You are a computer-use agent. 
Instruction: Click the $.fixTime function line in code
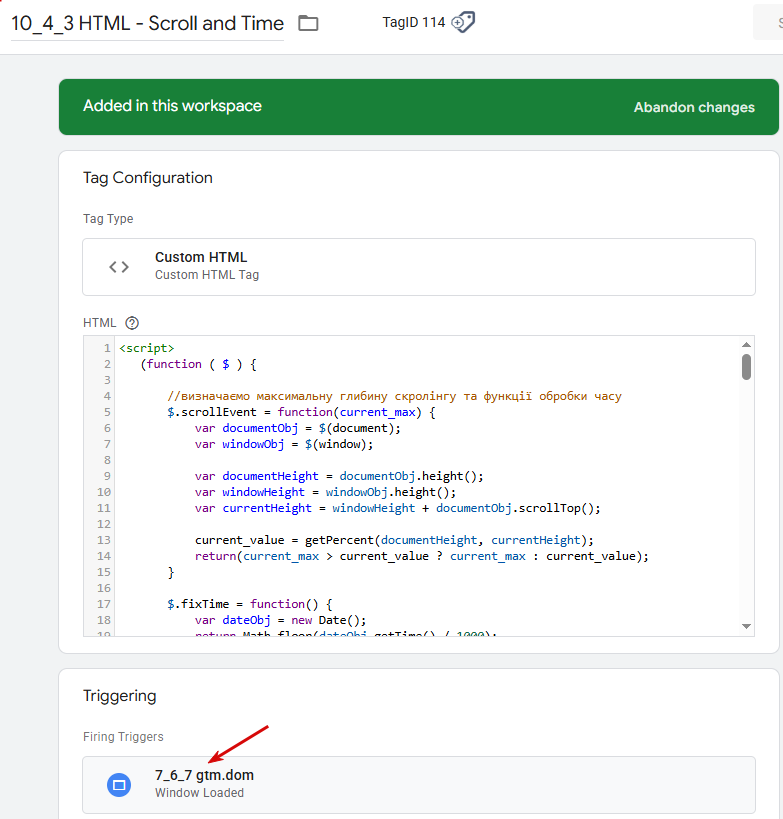point(248,604)
